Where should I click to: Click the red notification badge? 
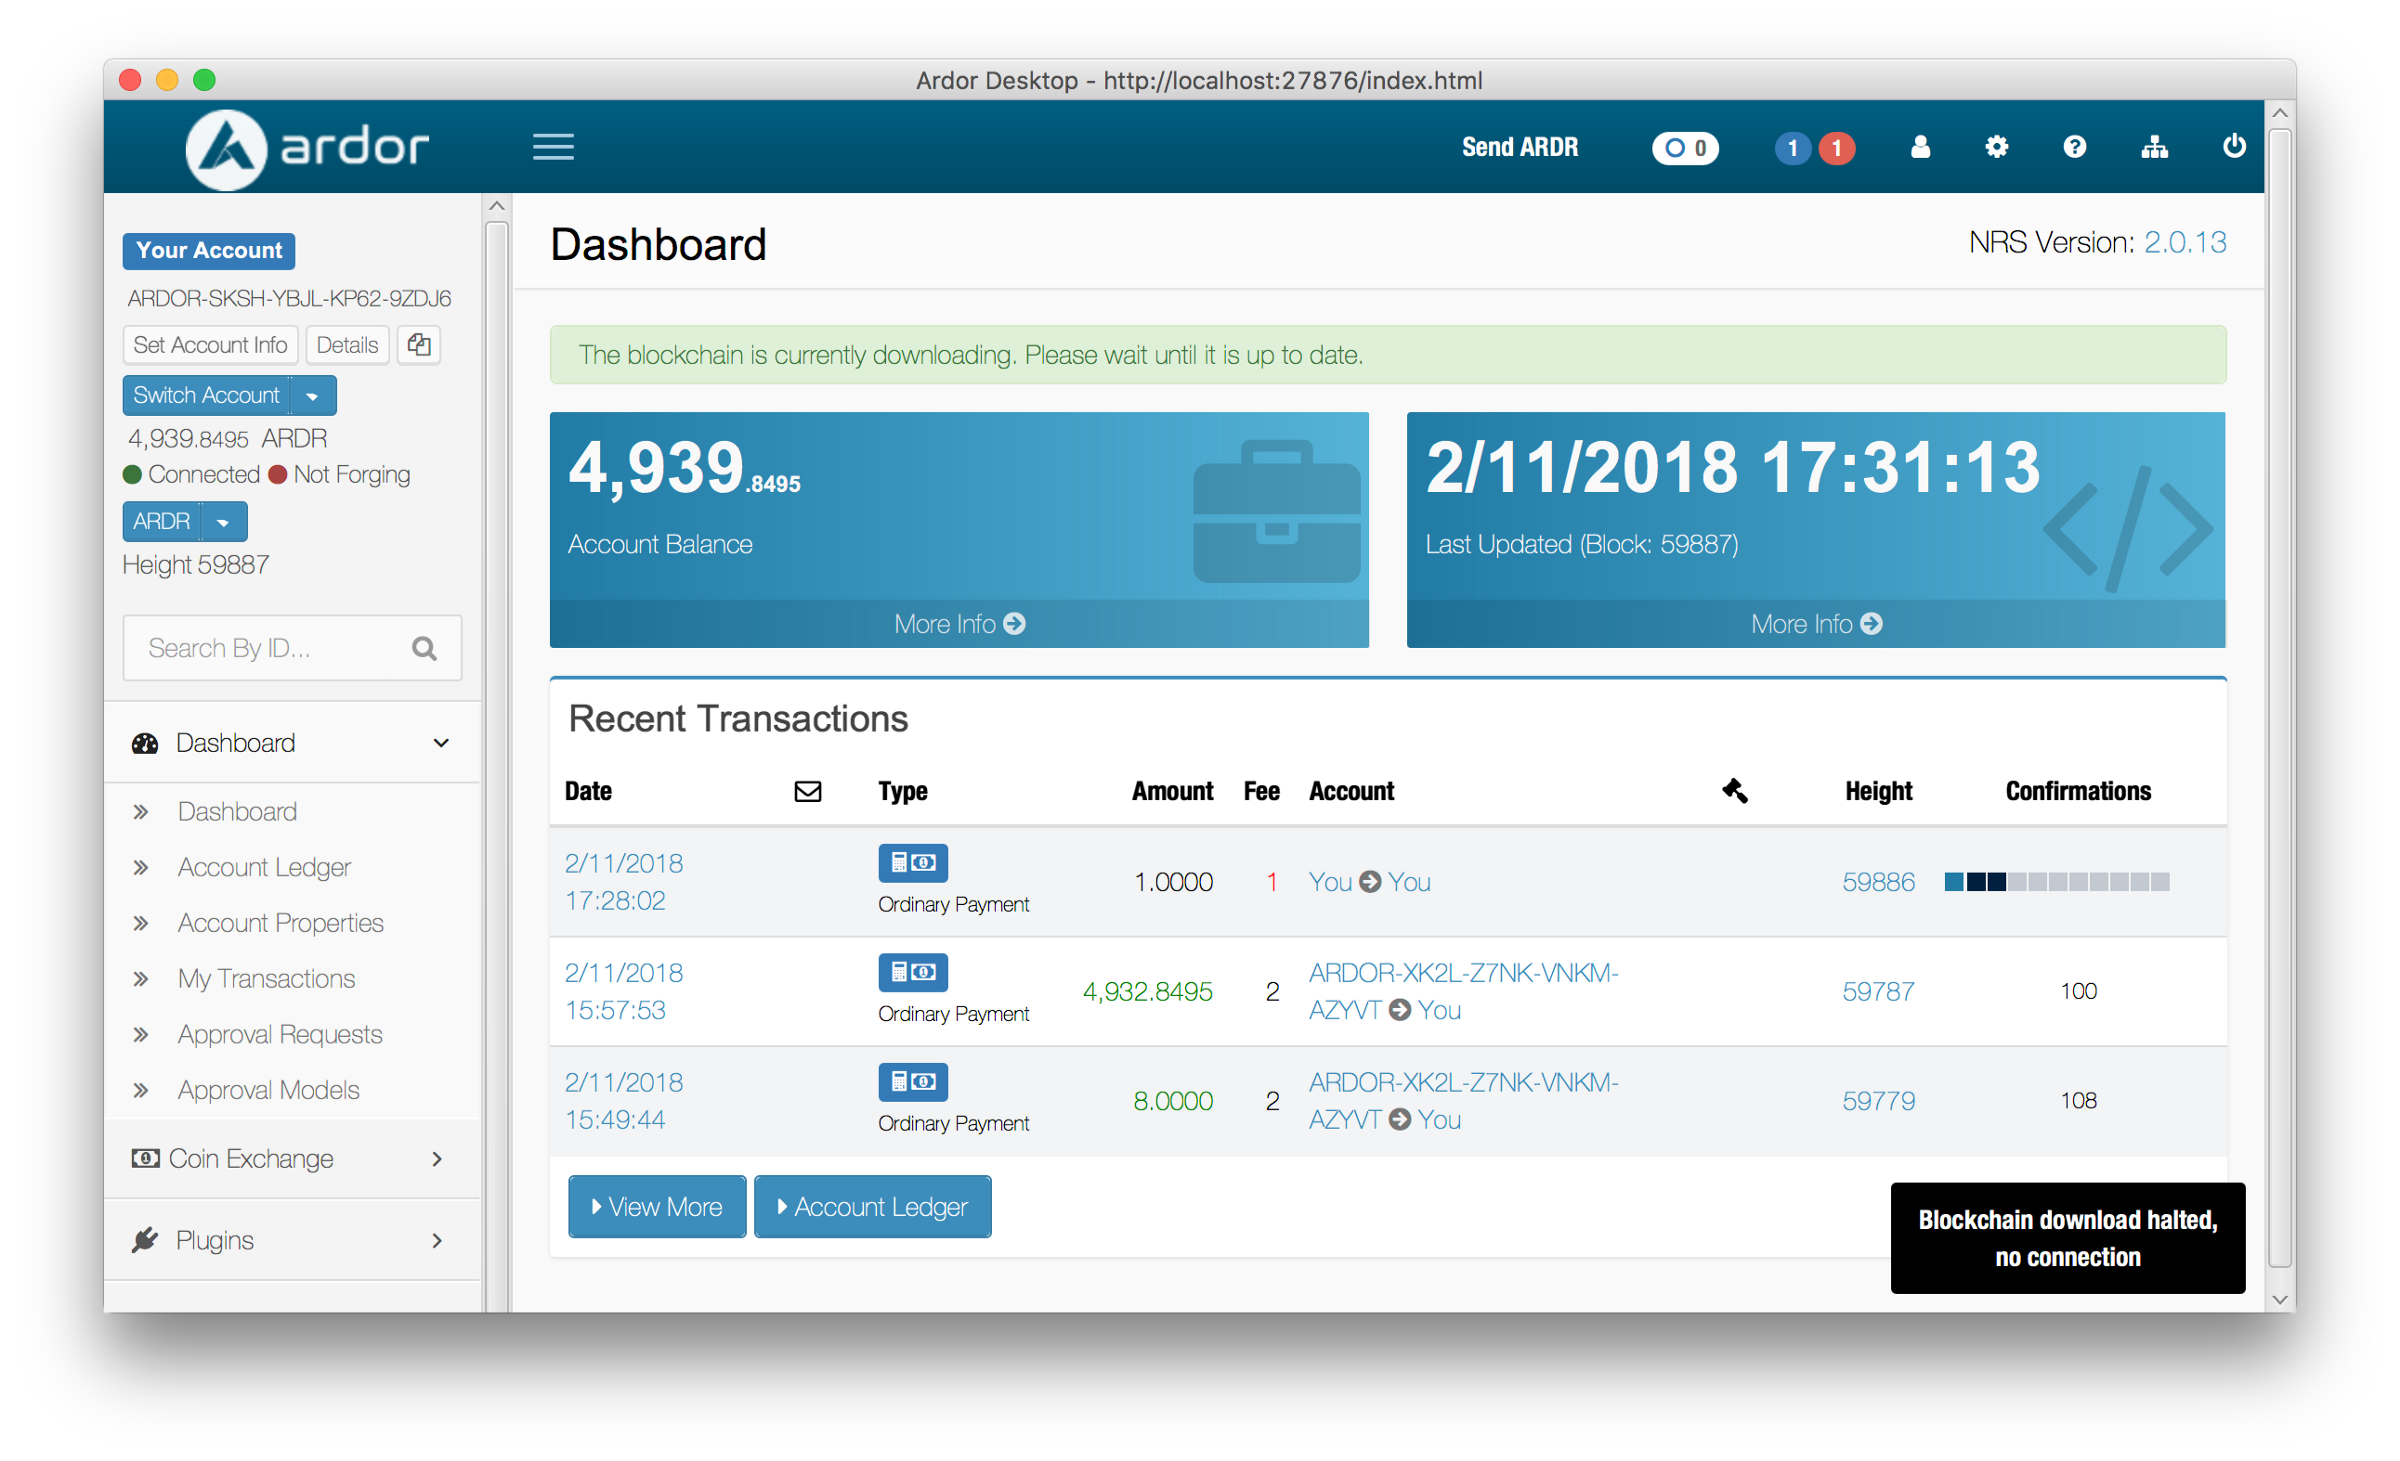coord(1836,148)
